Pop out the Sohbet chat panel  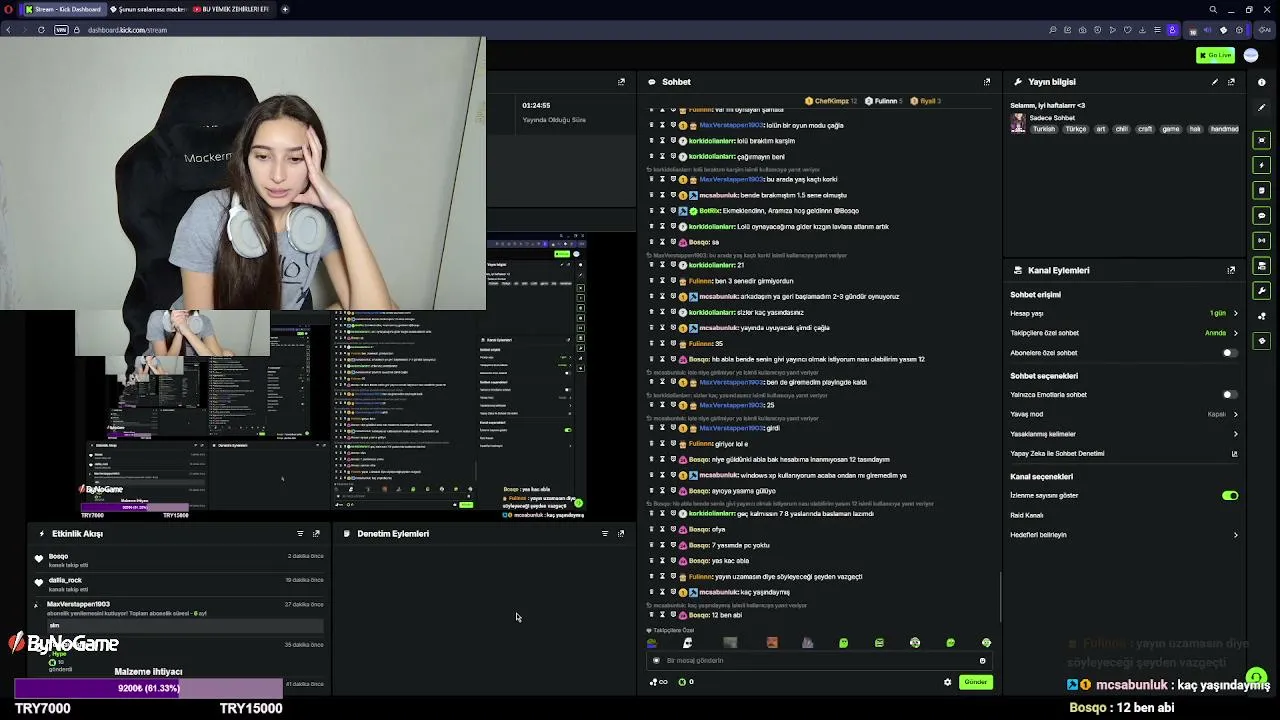point(987,82)
